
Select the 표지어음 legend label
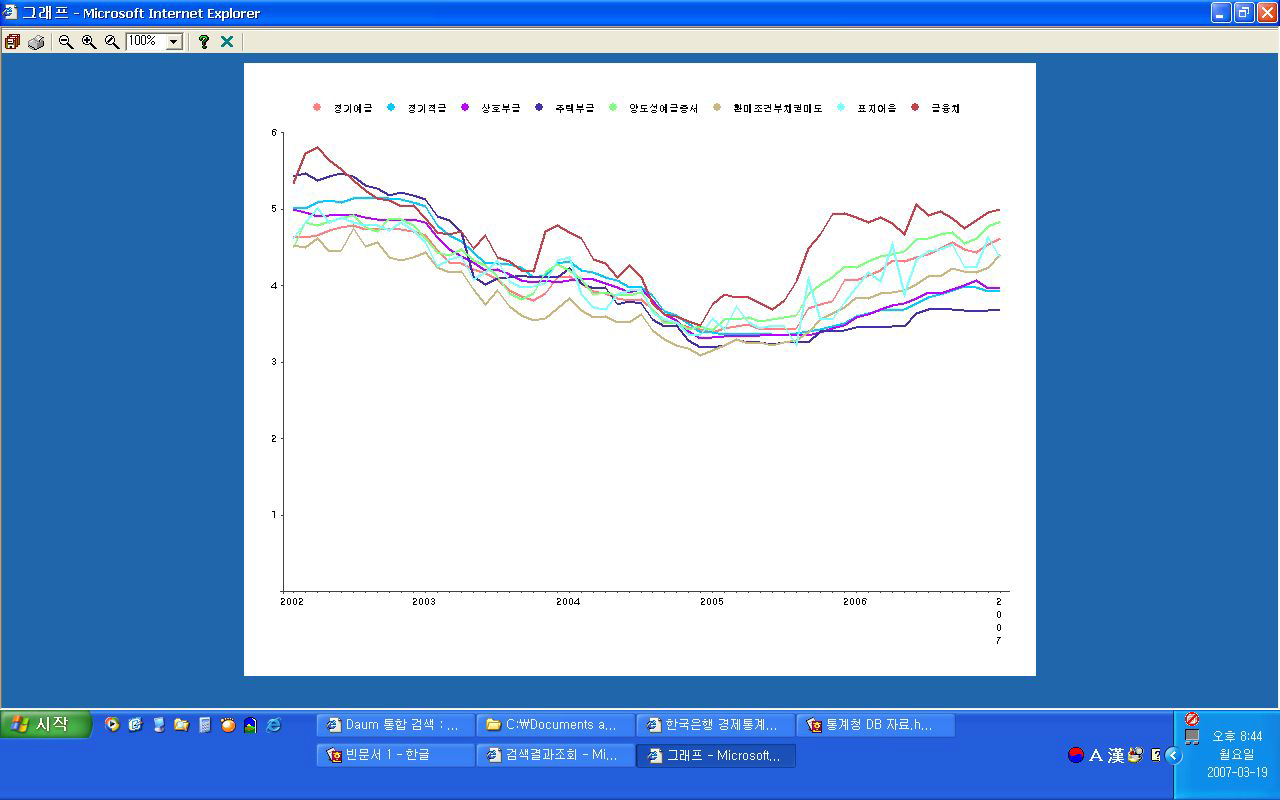[x=876, y=108]
